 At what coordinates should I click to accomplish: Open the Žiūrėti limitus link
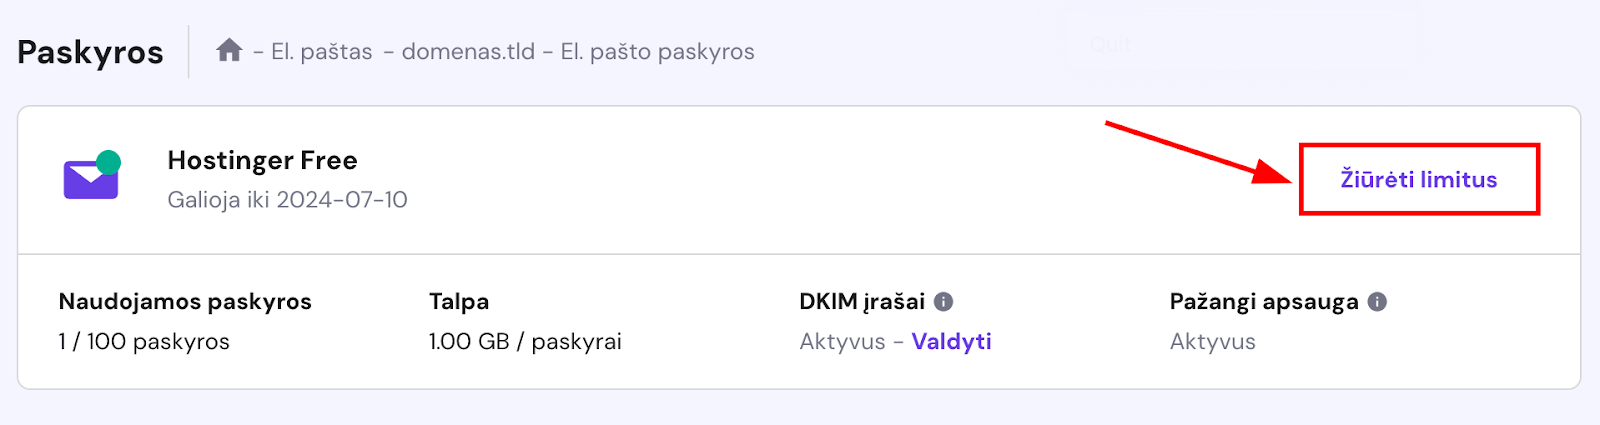tap(1418, 180)
